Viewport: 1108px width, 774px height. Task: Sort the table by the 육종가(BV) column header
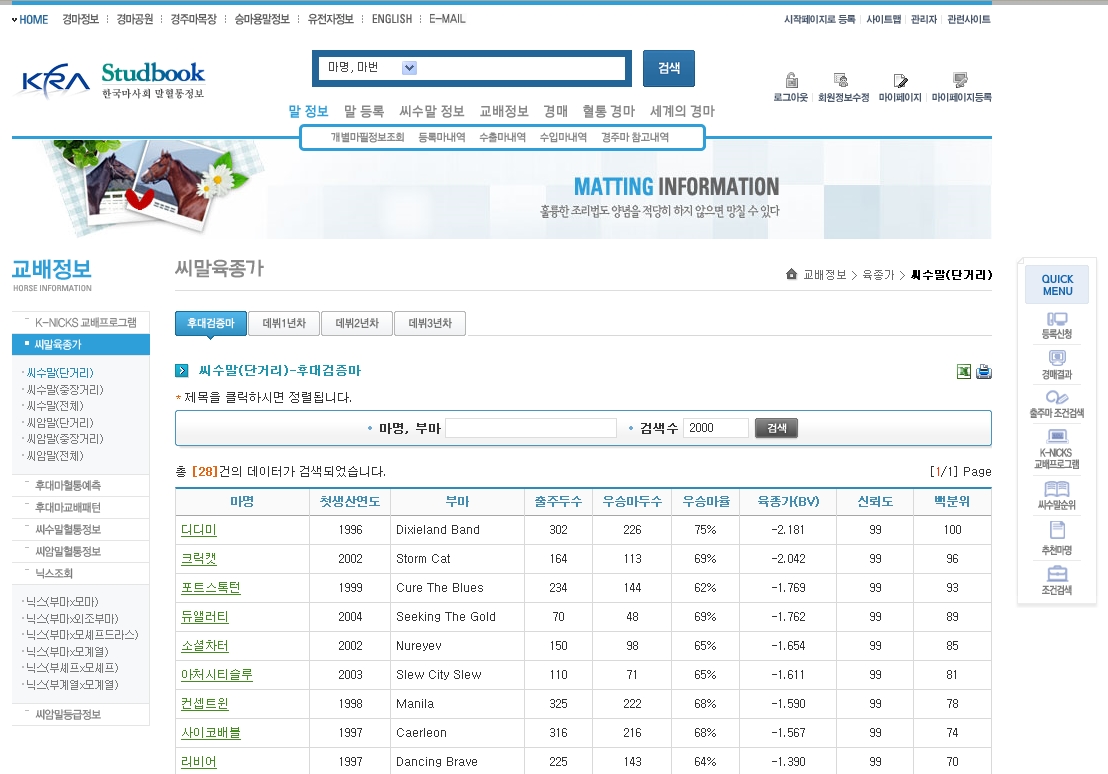(781, 502)
